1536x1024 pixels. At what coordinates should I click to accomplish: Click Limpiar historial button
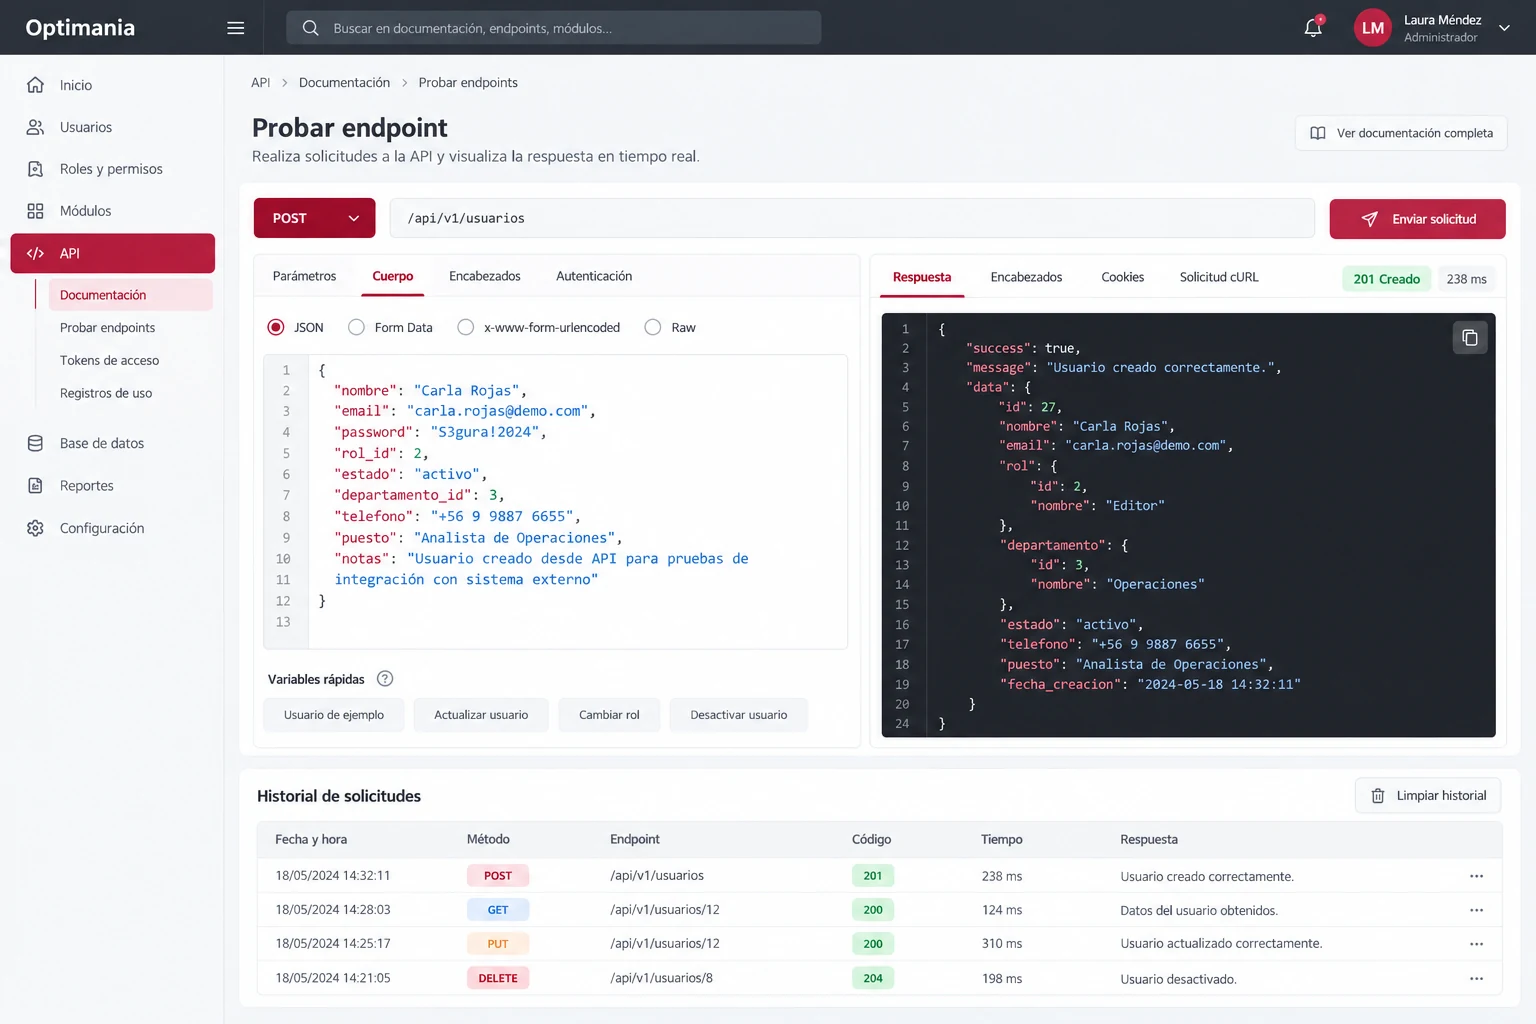click(1428, 796)
